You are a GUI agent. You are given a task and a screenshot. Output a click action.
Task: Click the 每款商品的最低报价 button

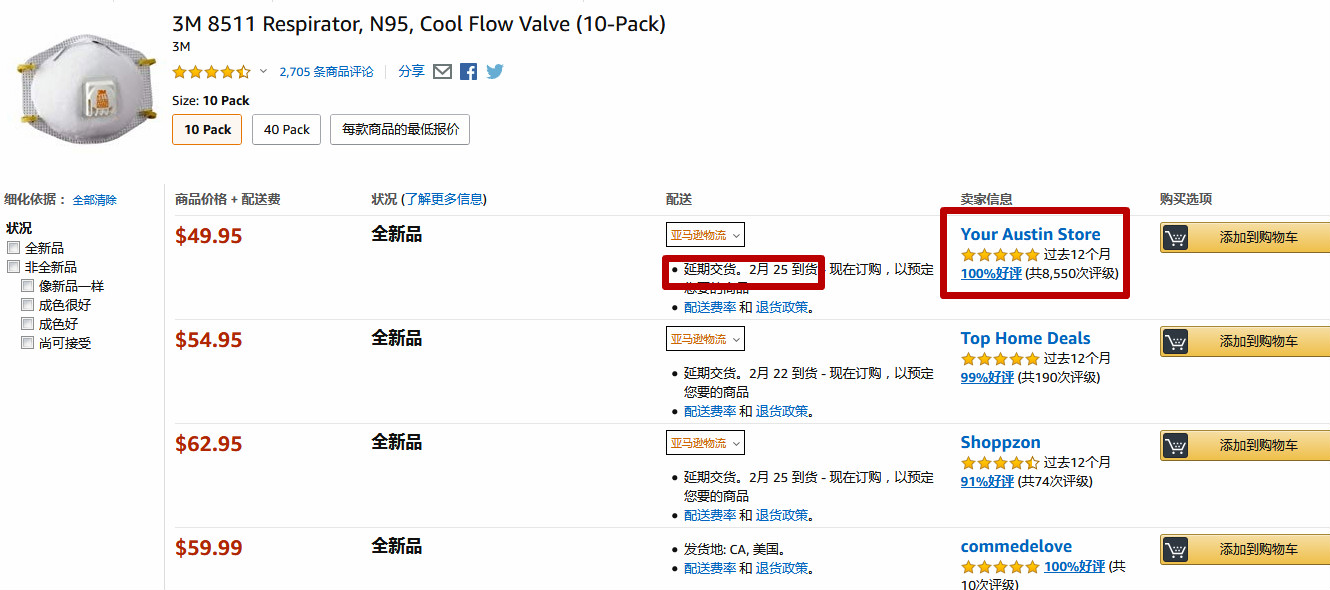[x=400, y=129]
